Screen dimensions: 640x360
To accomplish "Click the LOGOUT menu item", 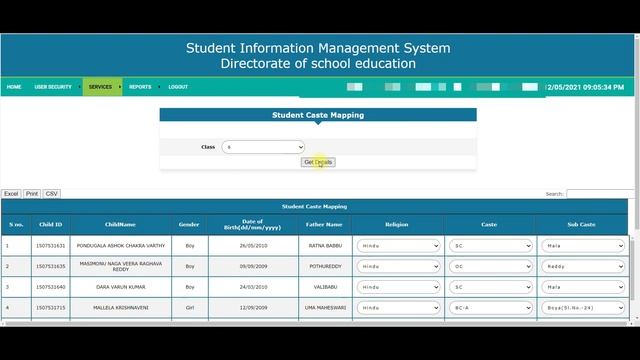I will pyautogui.click(x=178, y=87).
